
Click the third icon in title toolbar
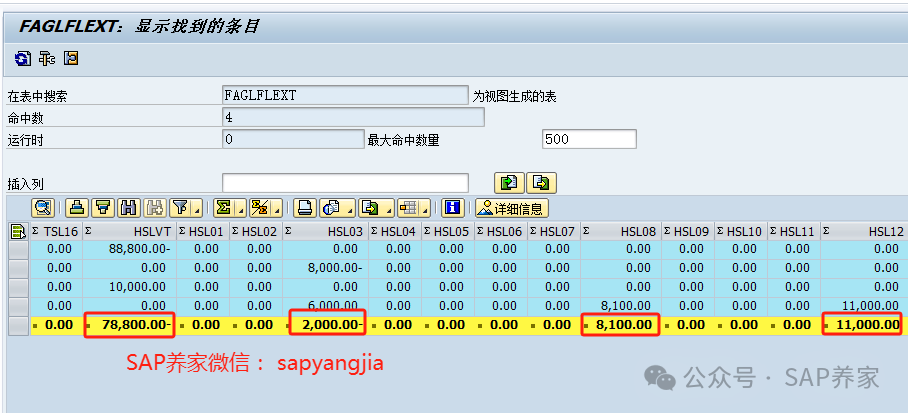point(71,59)
